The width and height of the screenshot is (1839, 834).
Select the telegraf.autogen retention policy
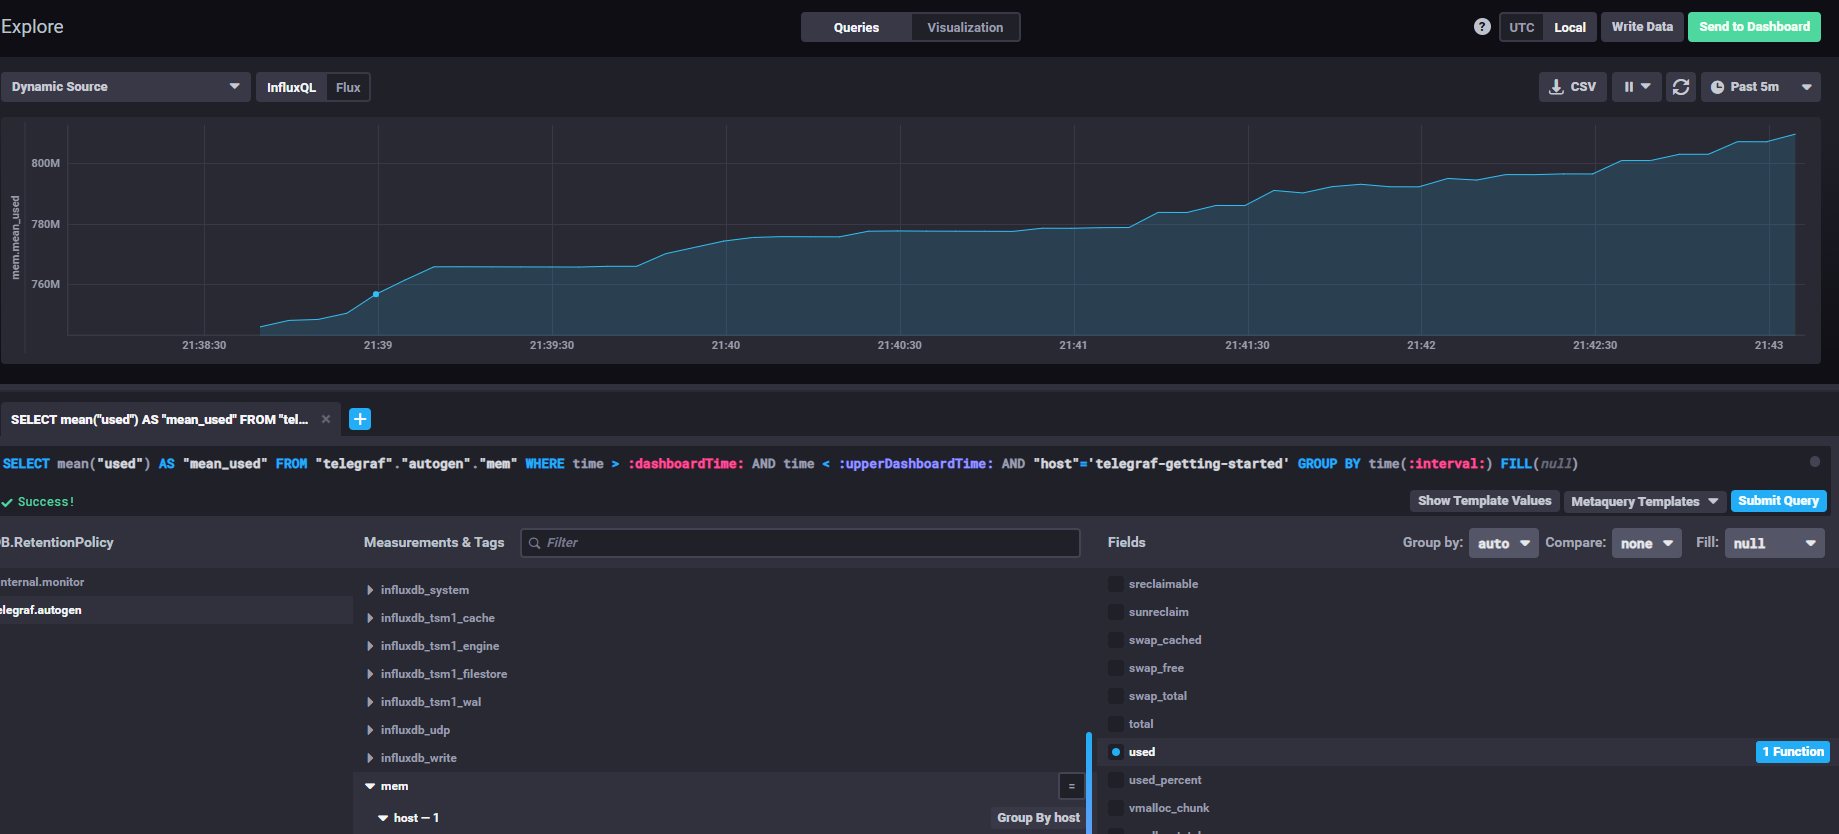[x=176, y=610]
